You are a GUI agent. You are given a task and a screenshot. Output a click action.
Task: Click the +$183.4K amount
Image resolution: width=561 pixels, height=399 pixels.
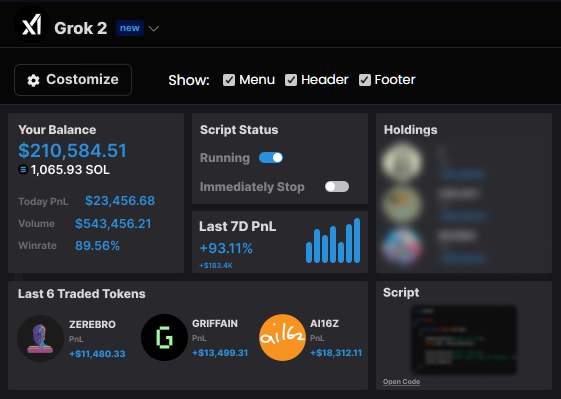(216, 266)
